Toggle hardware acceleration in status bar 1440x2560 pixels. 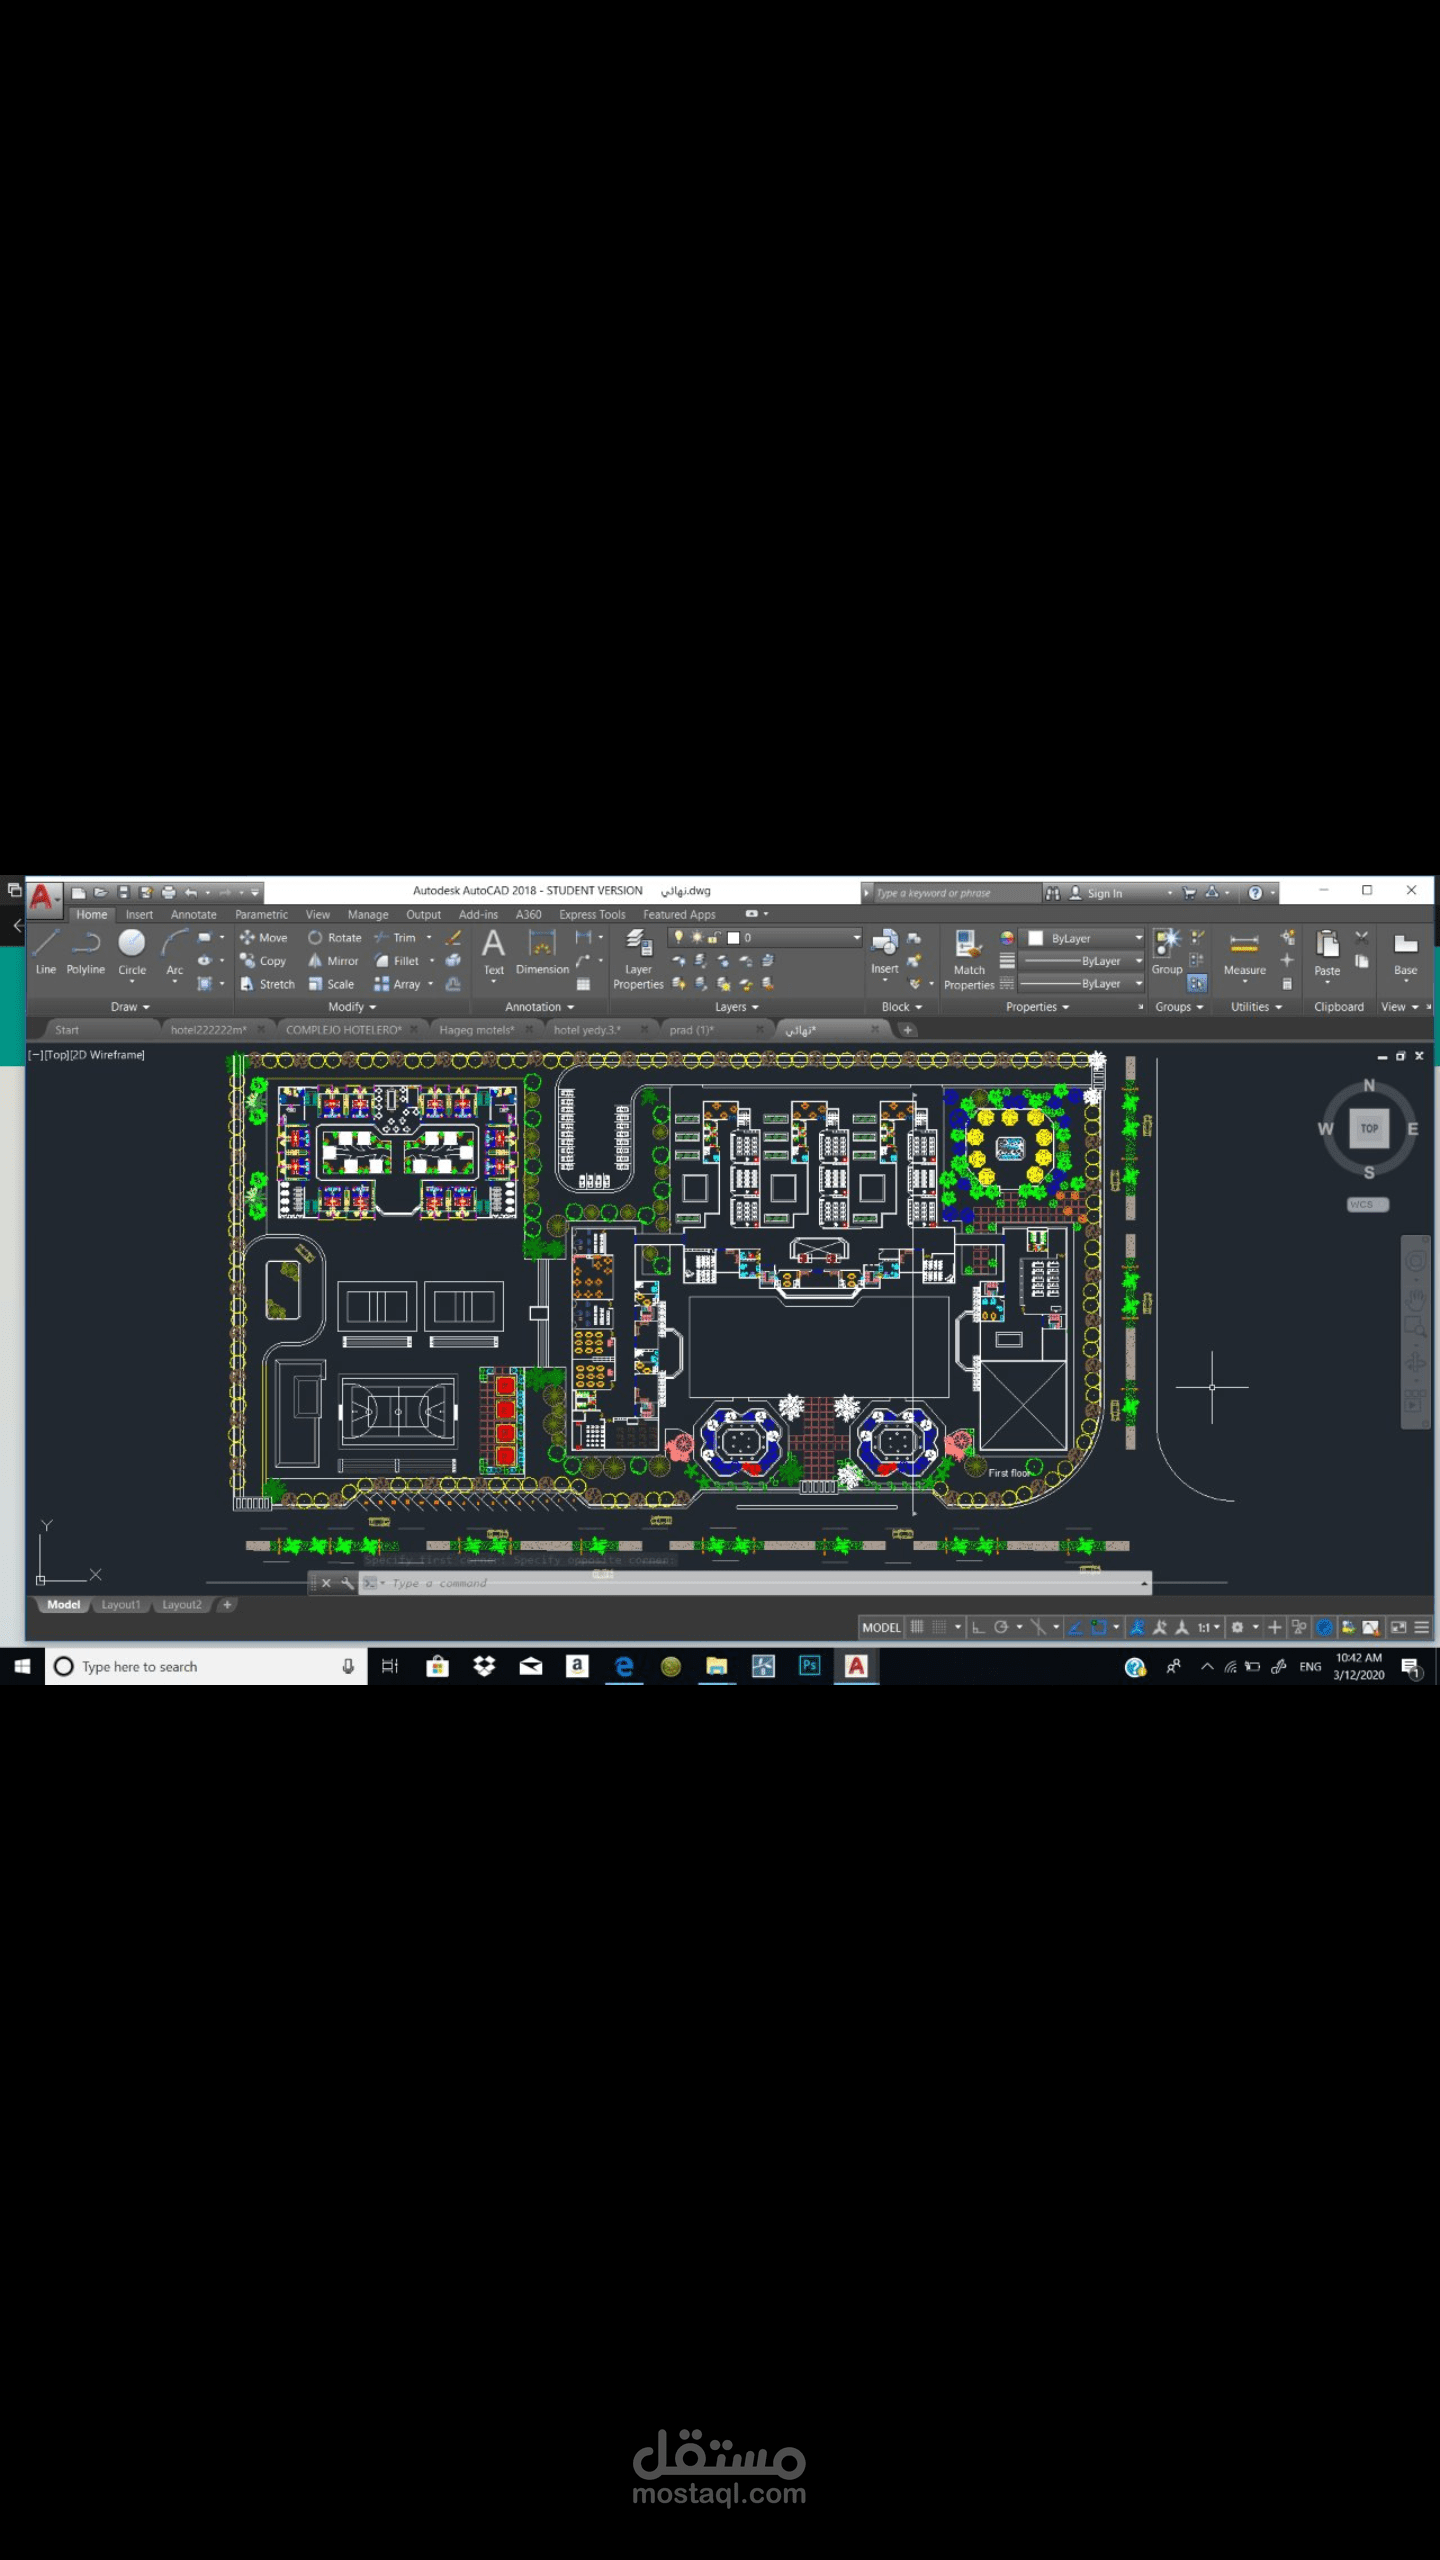coord(1324,1627)
